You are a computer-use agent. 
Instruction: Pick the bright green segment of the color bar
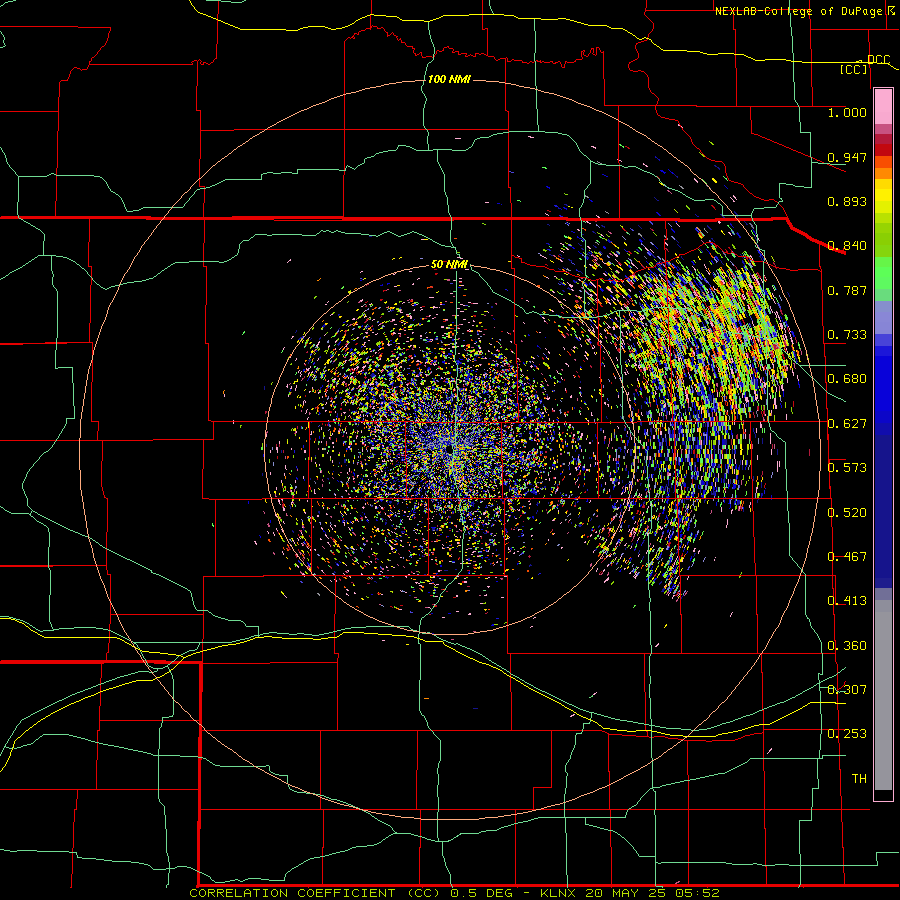[x=883, y=273]
